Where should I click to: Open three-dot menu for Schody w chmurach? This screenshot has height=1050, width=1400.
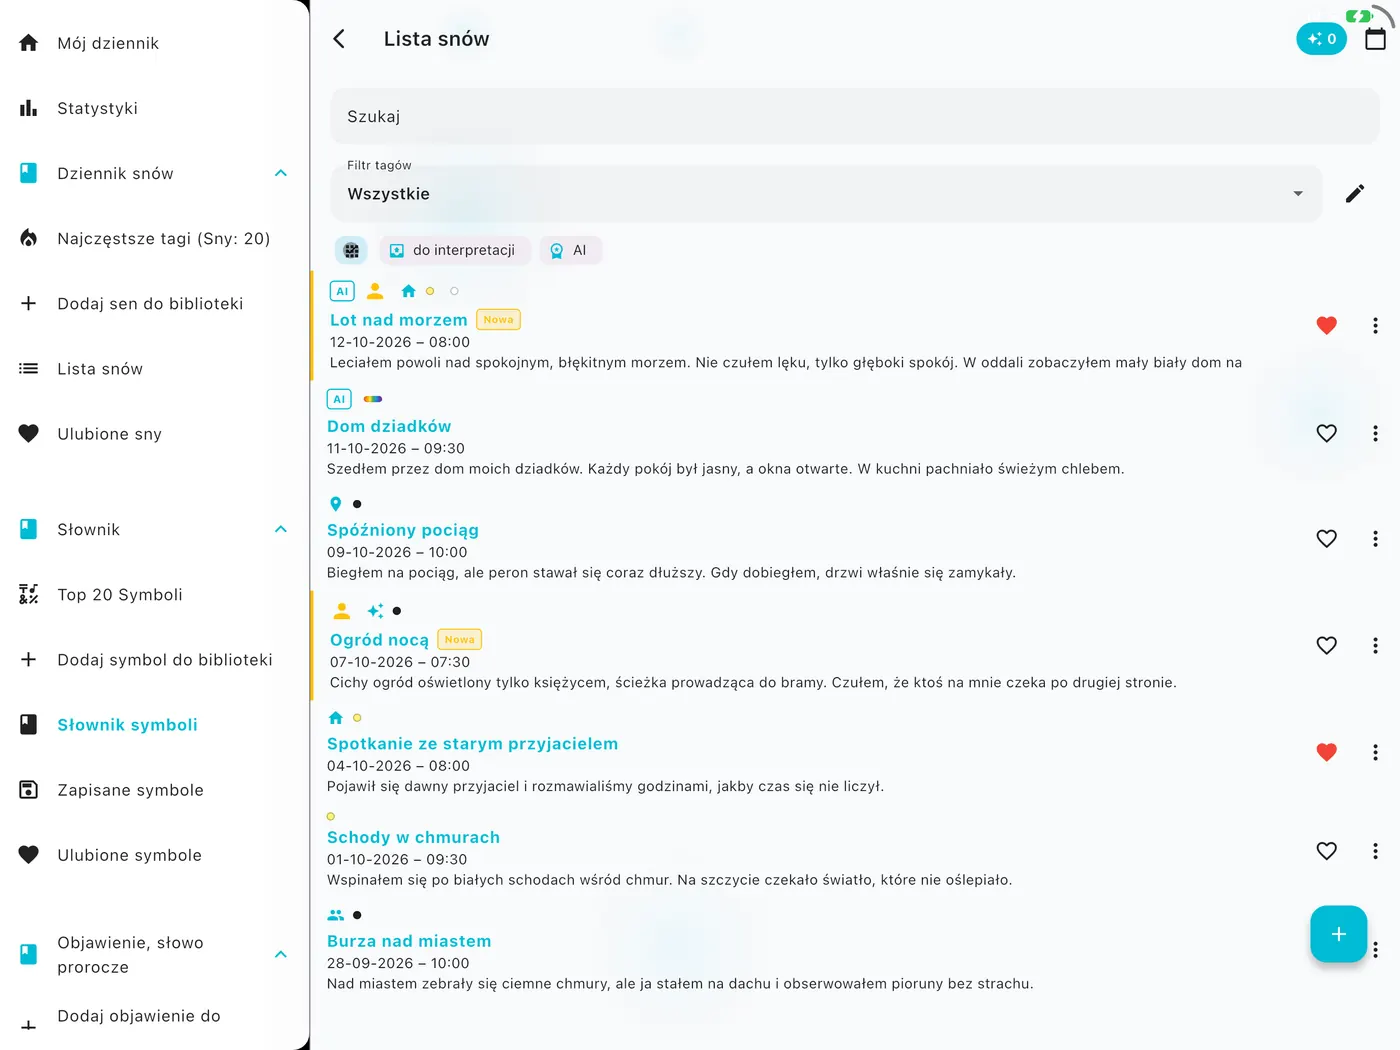click(1375, 851)
